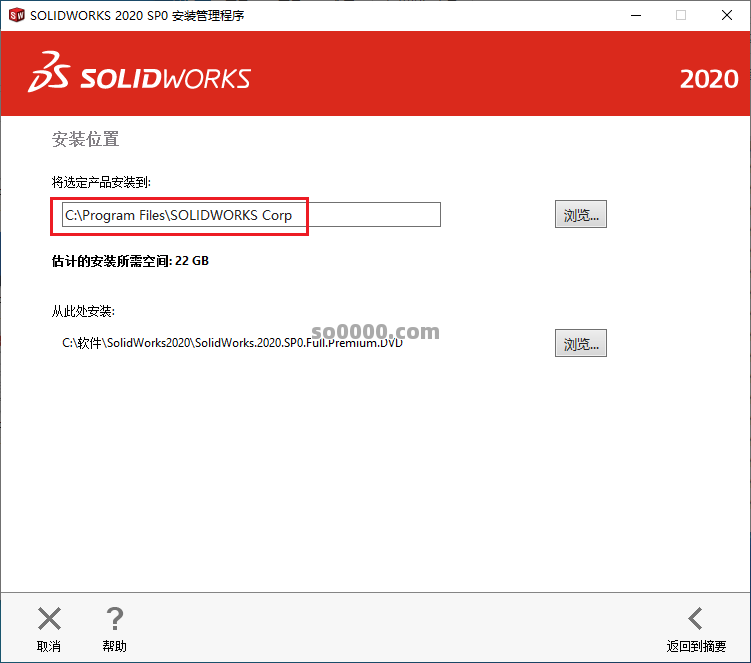Cancel the installation with the X icon
This screenshot has height=663, width=751.
[49, 618]
